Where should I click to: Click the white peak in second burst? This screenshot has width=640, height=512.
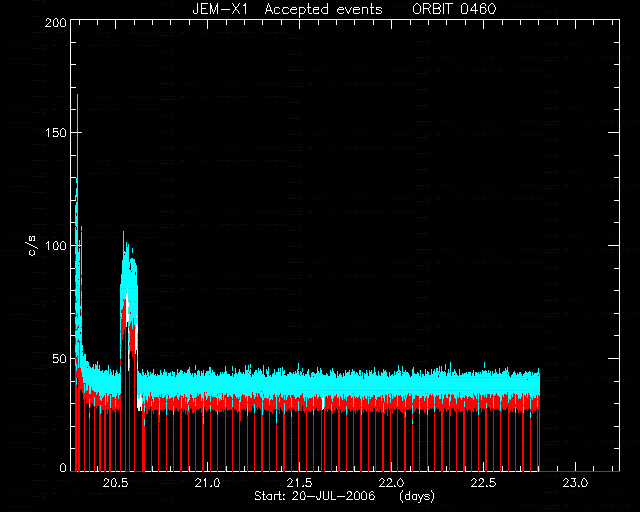[127, 304]
